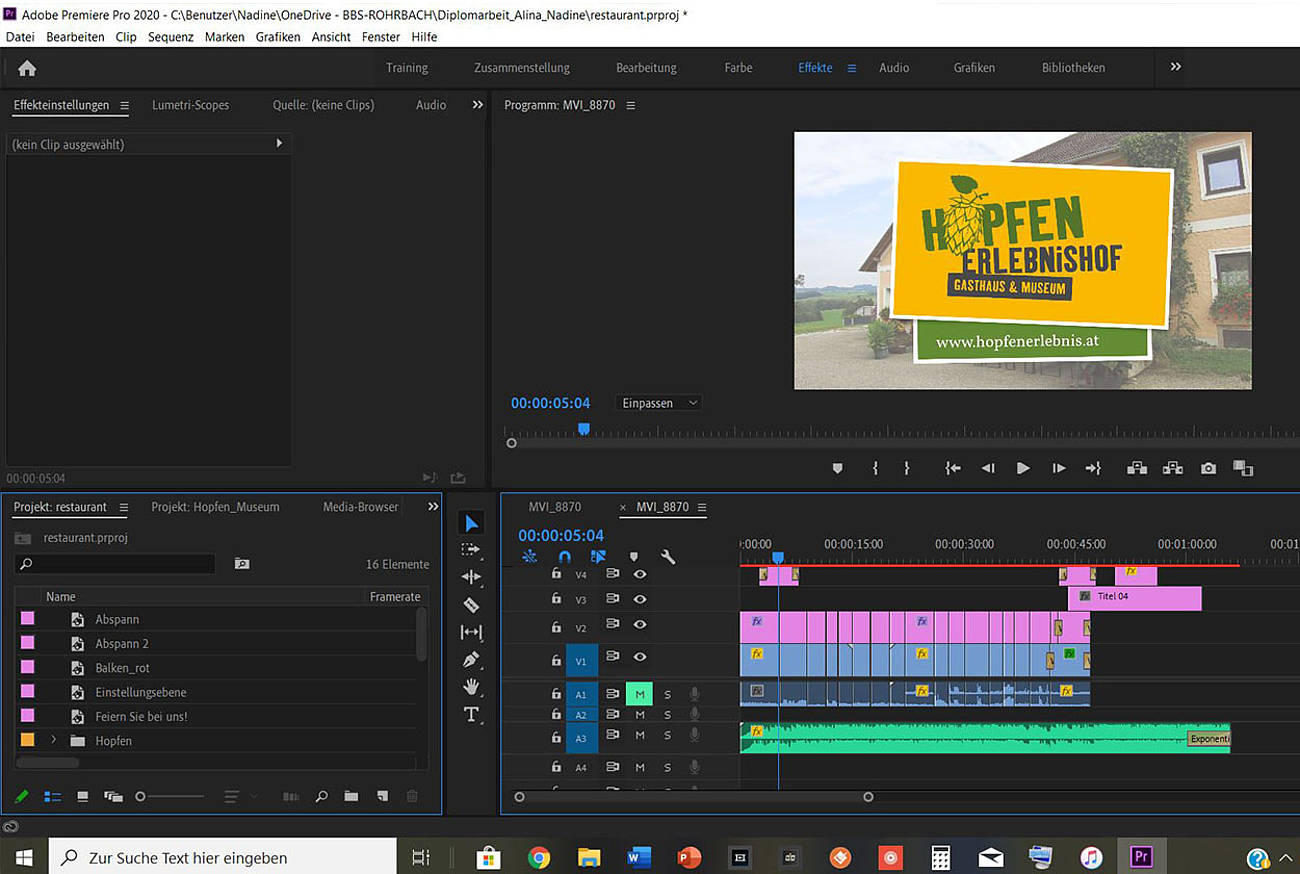Open Programm MVI_8870 panel menu
Screen dimensions: 1300x874
tap(630, 105)
